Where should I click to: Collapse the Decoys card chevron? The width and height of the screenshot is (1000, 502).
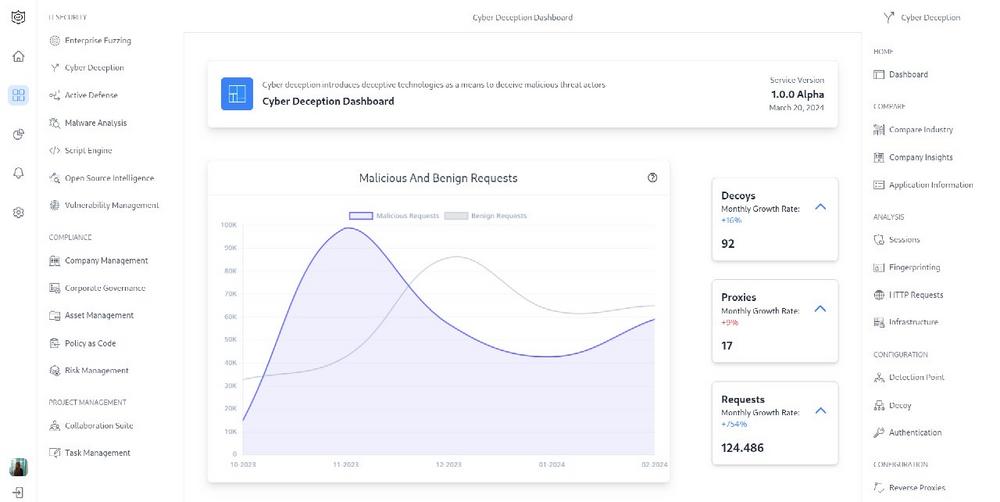[x=820, y=206]
